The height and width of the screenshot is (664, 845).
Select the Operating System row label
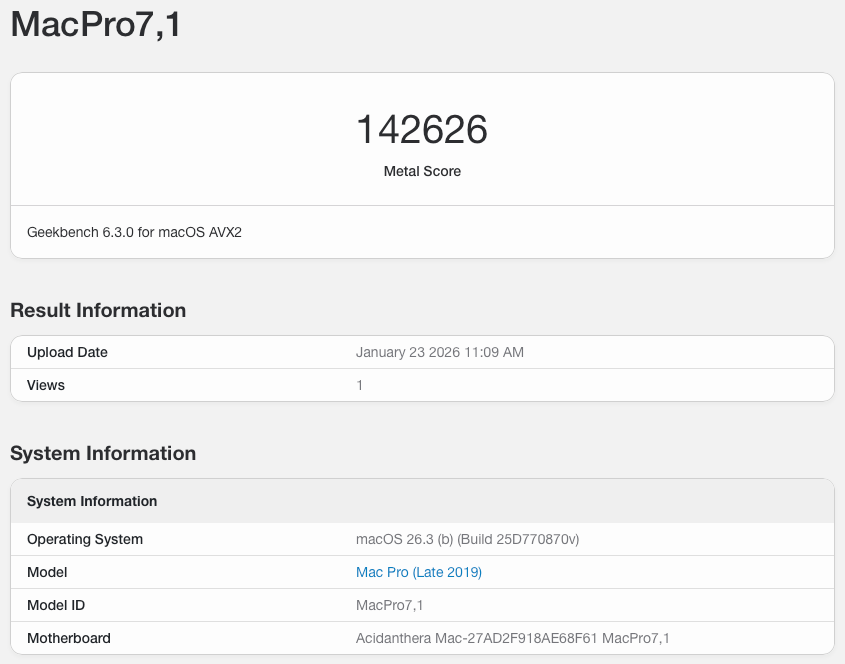[85, 539]
